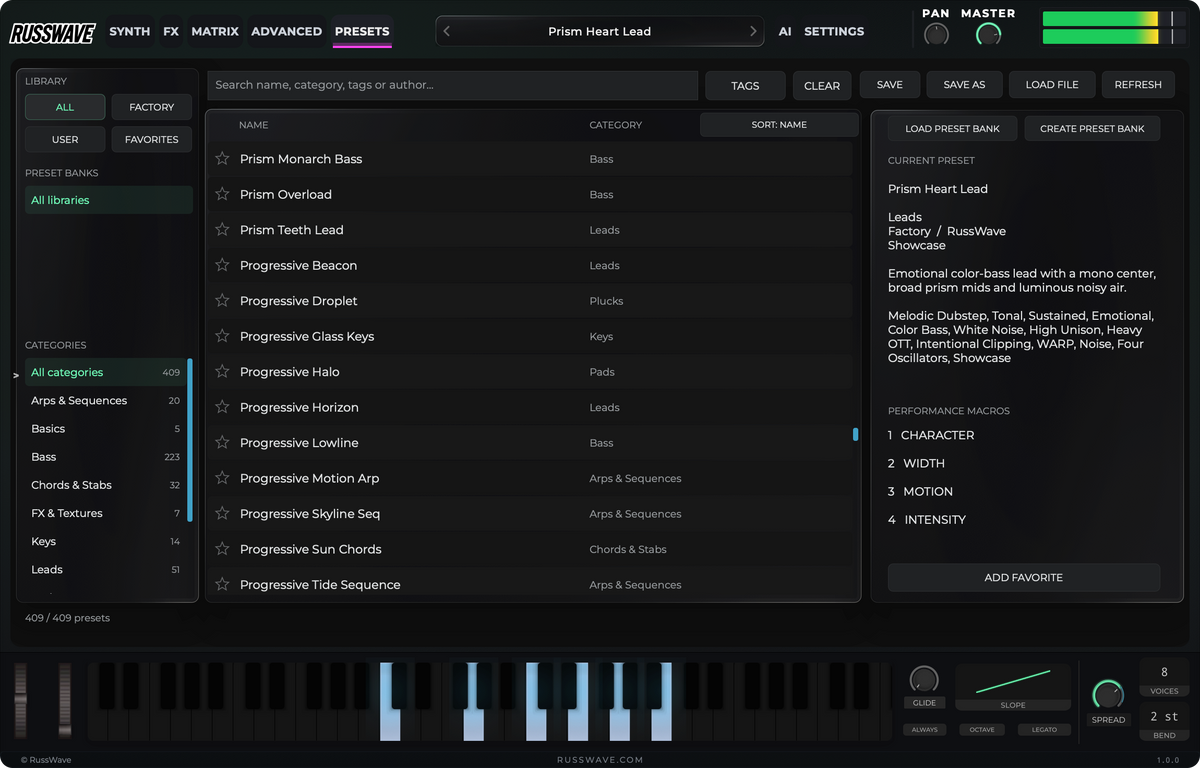This screenshot has width=1200, height=768.
Task: Open the TAGS filter menu
Action: click(745, 86)
